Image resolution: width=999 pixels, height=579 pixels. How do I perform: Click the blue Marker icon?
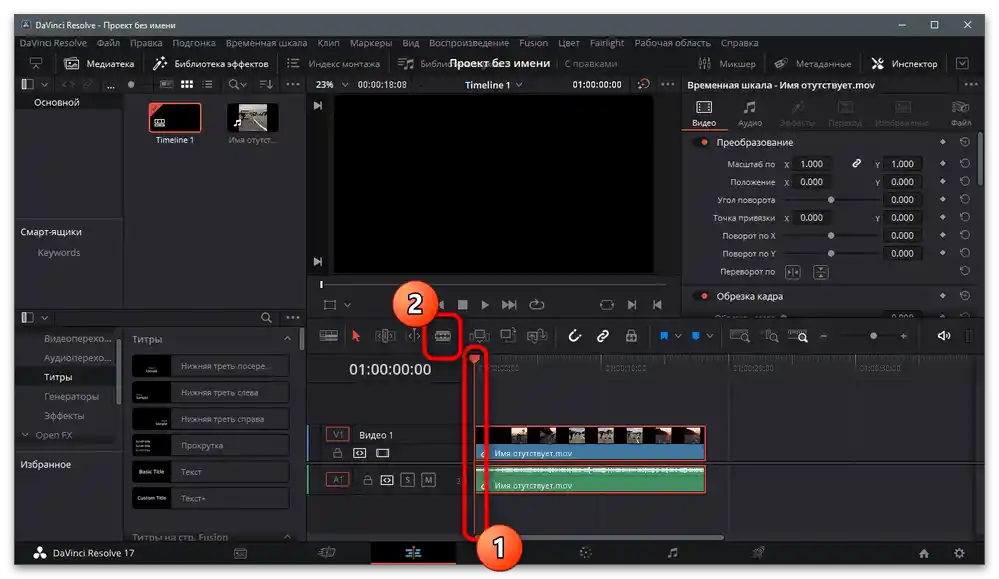(x=696, y=336)
